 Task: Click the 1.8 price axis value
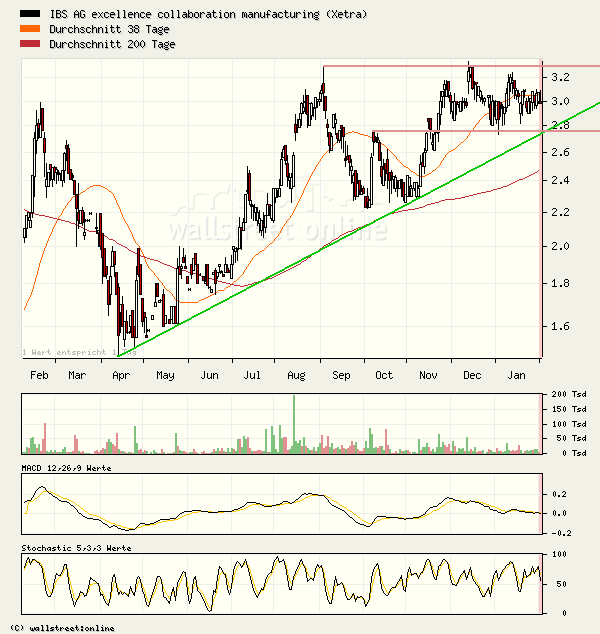pos(560,283)
